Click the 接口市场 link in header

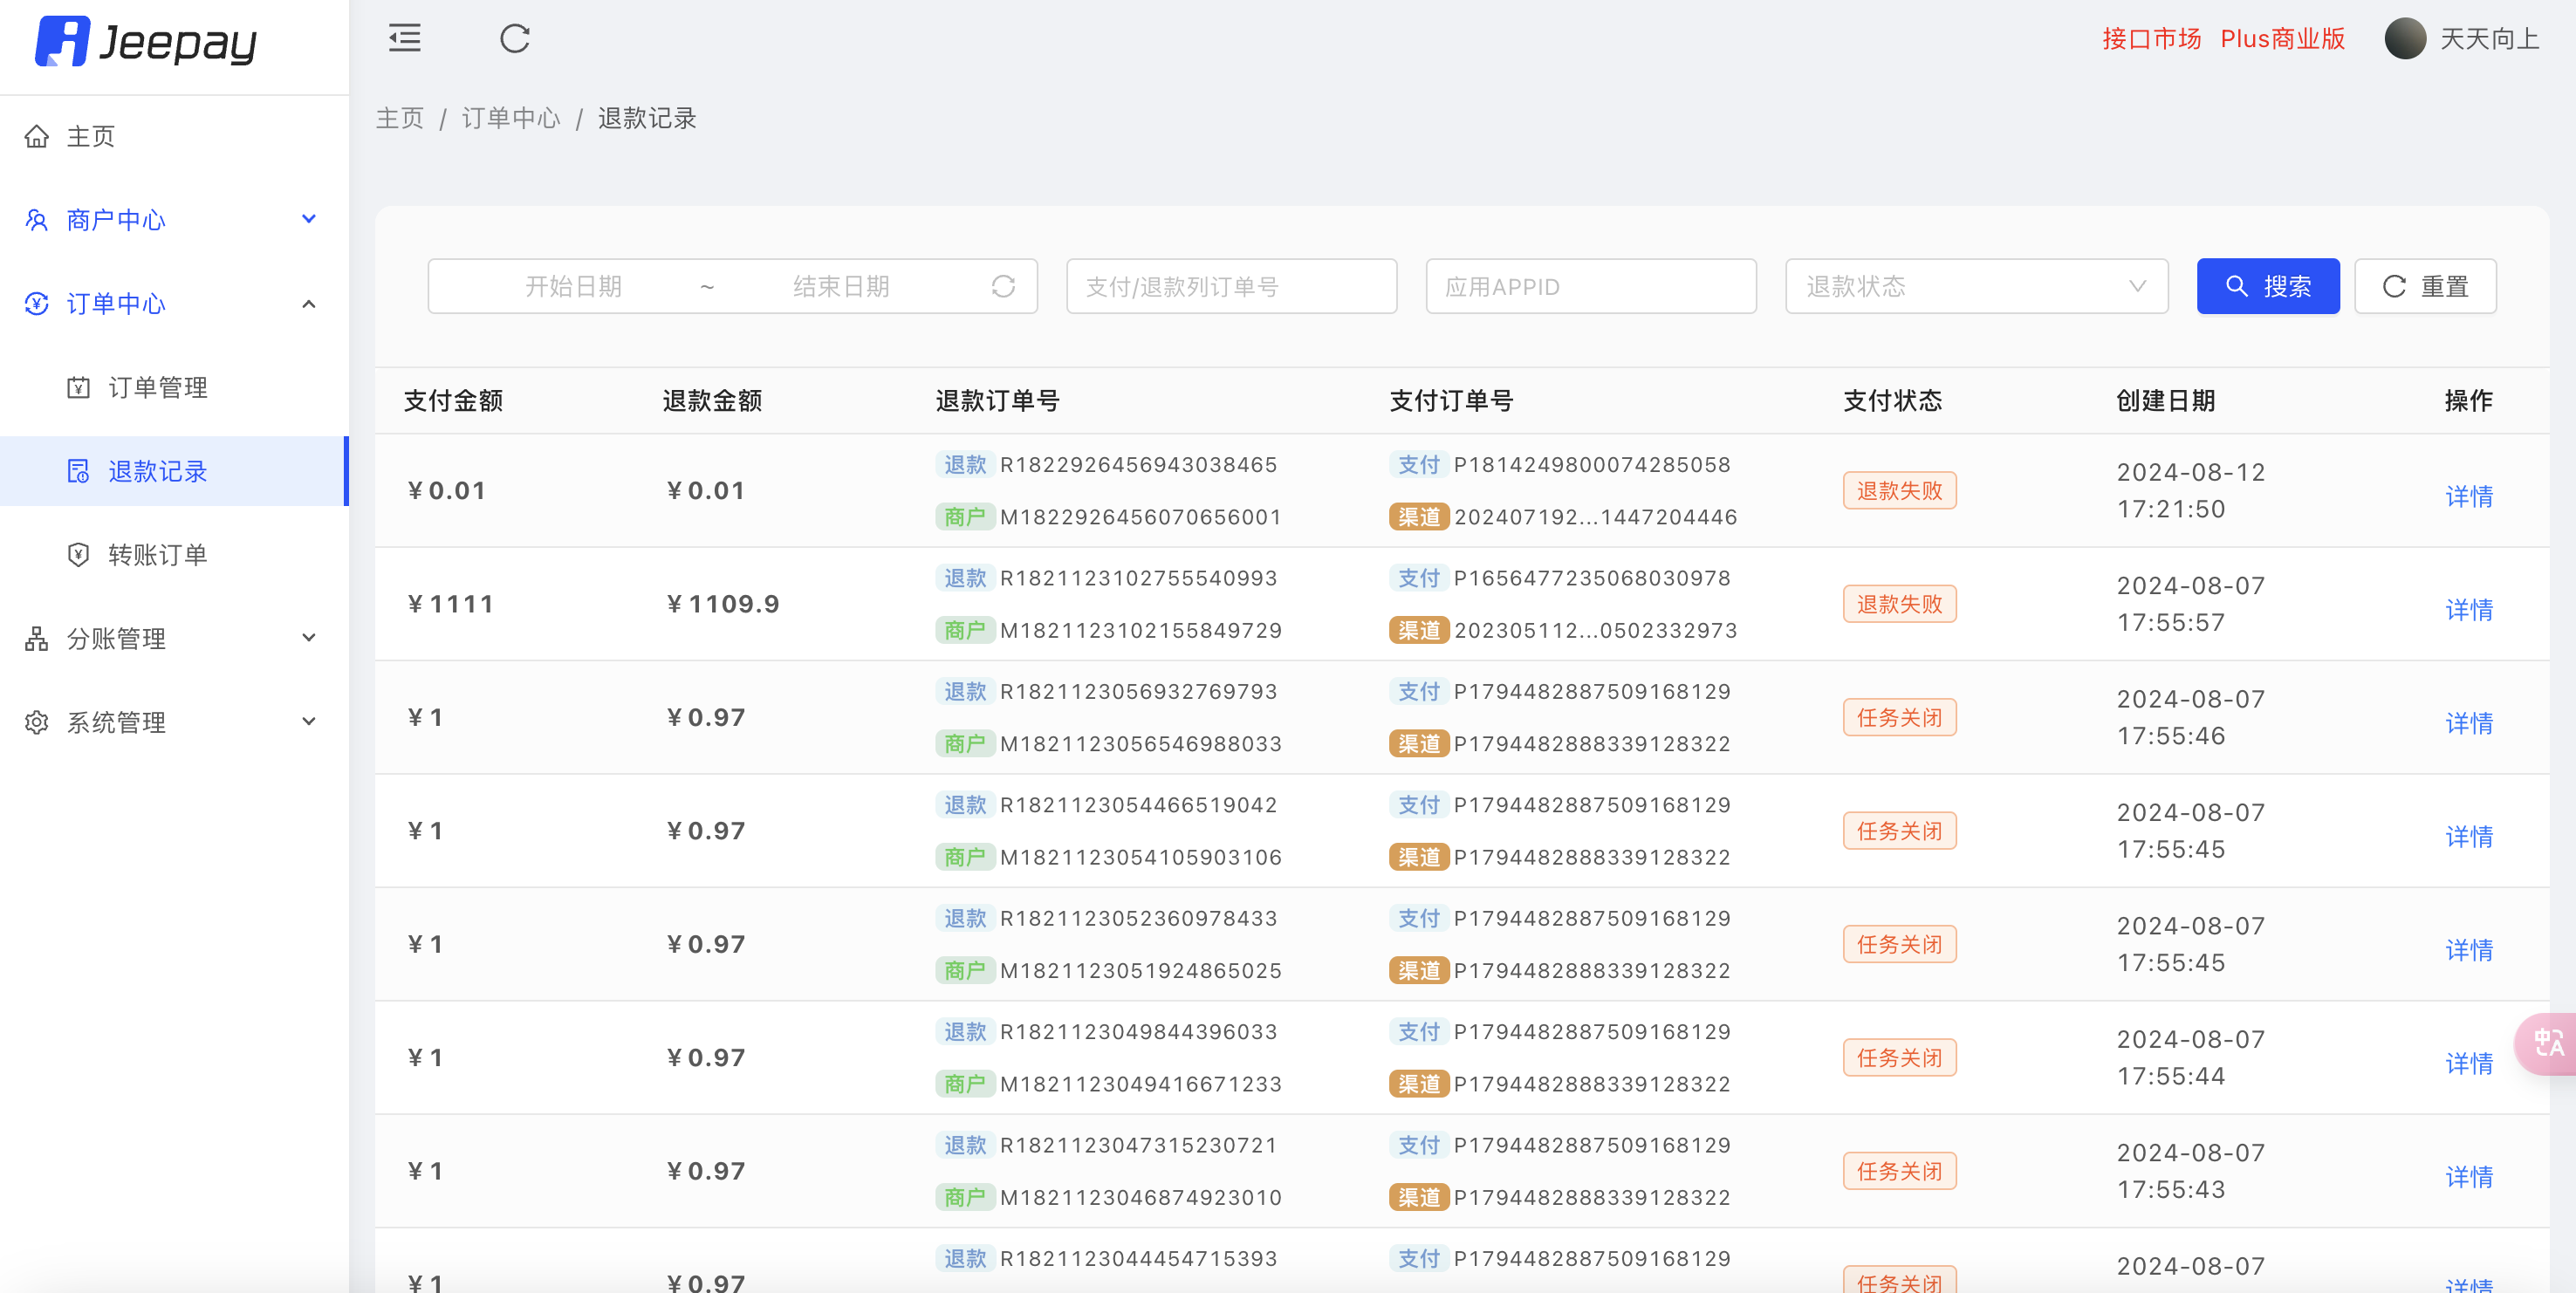coord(2151,38)
